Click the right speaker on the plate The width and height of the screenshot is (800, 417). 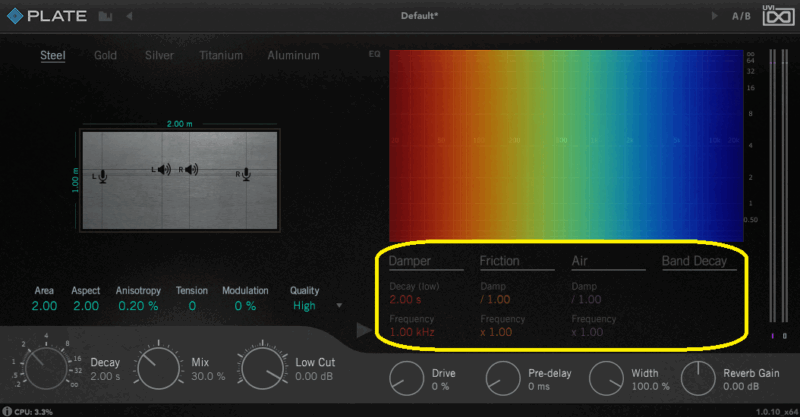click(191, 170)
